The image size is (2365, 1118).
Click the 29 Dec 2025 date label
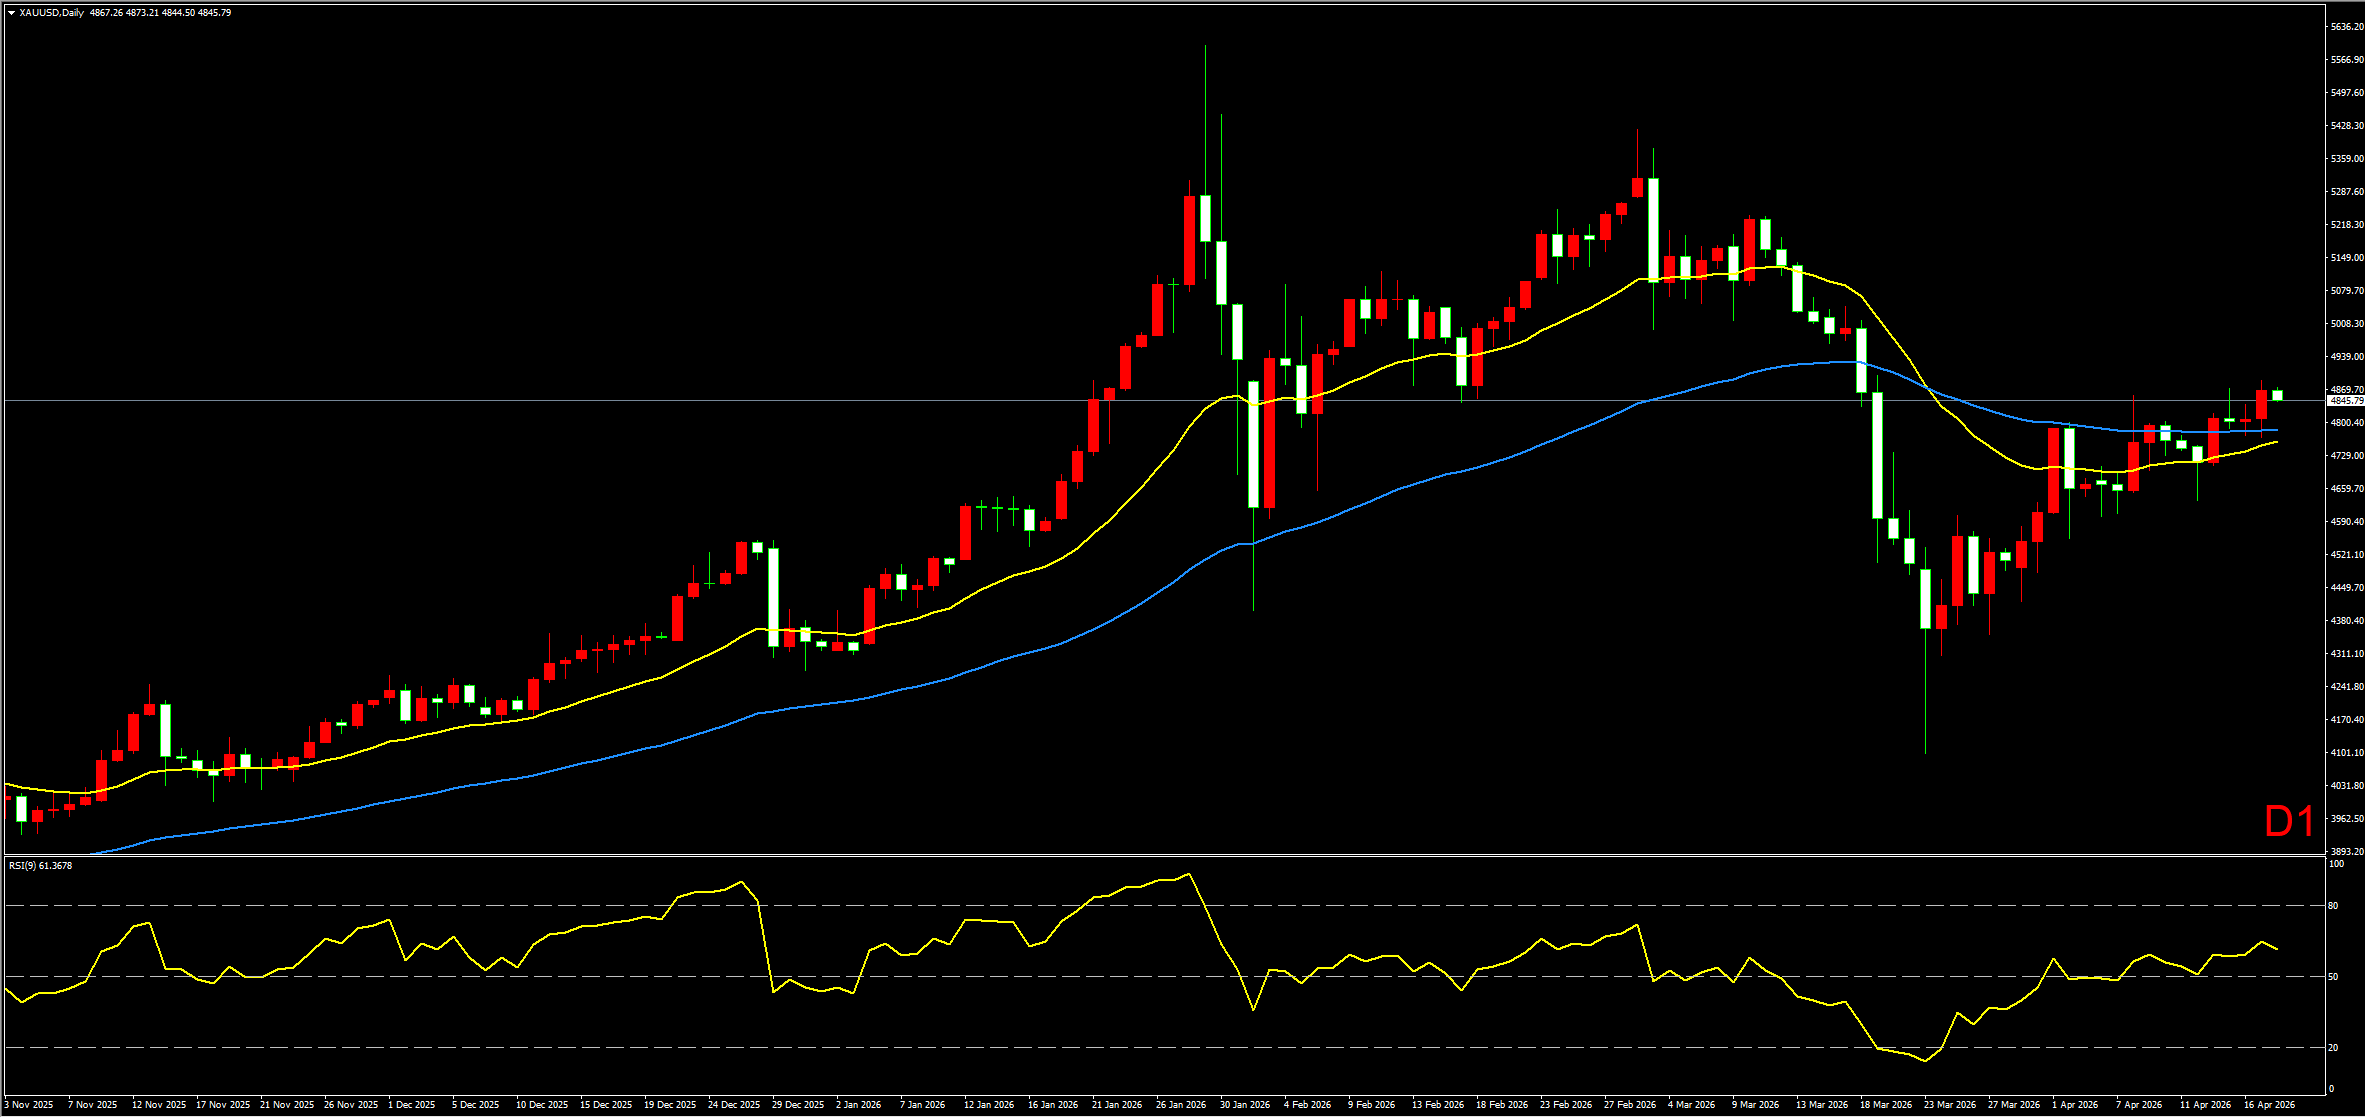pos(797,1105)
